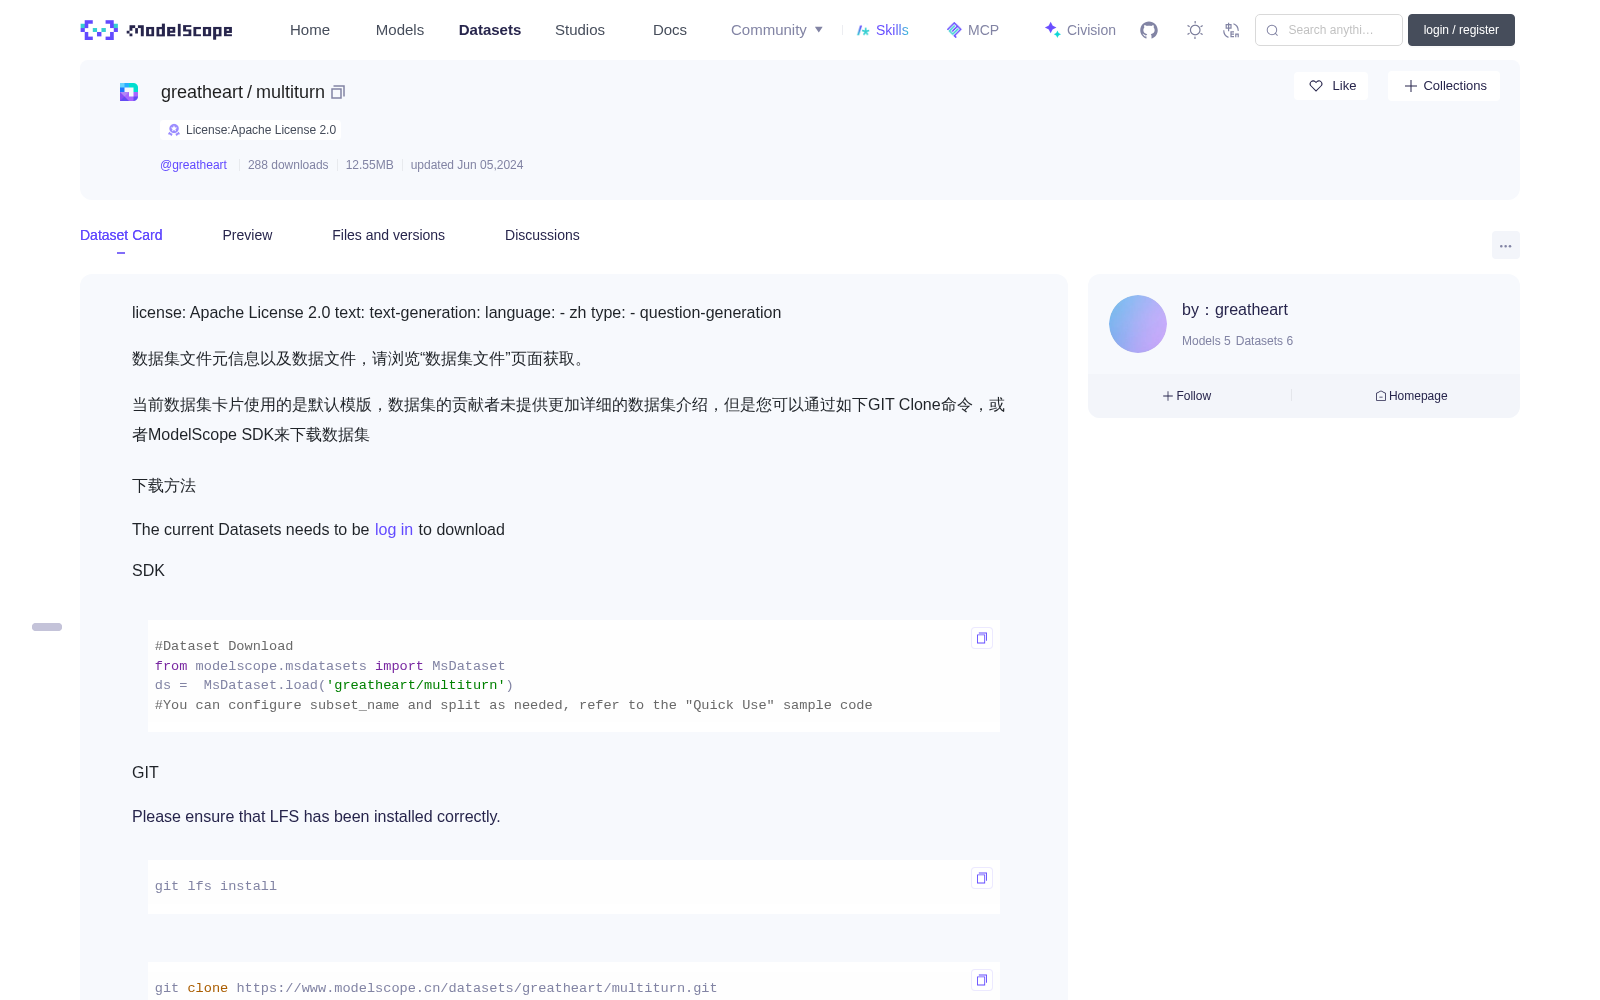Click the 'SDK' heading text

148,571
